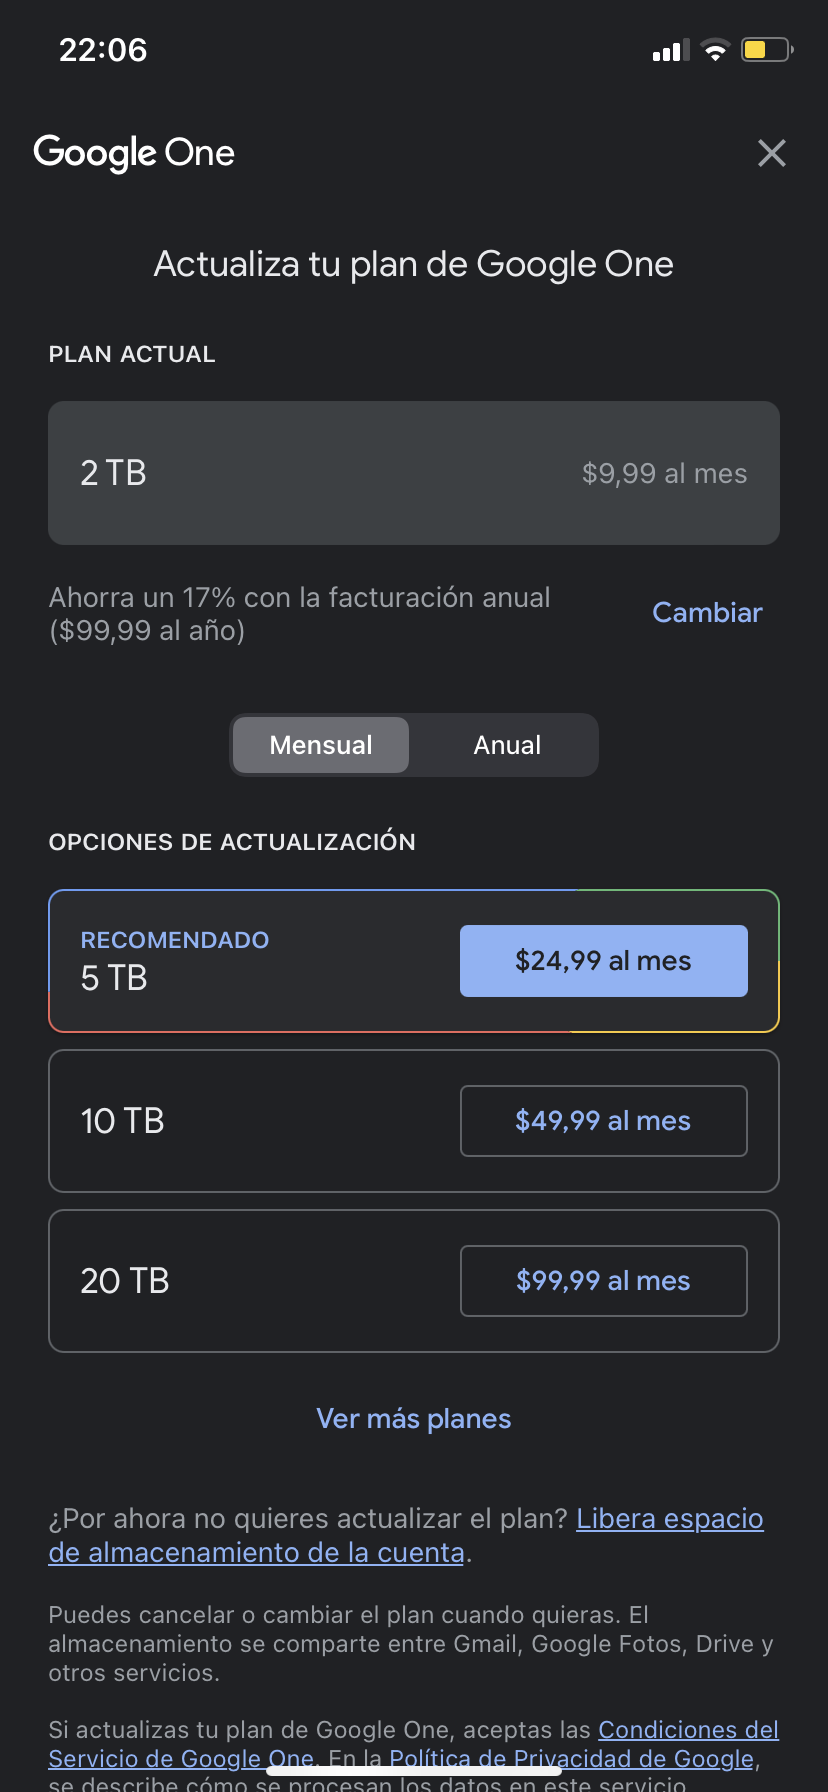
Task: Tap the 22:06 clock in status bar
Action: coord(103,50)
